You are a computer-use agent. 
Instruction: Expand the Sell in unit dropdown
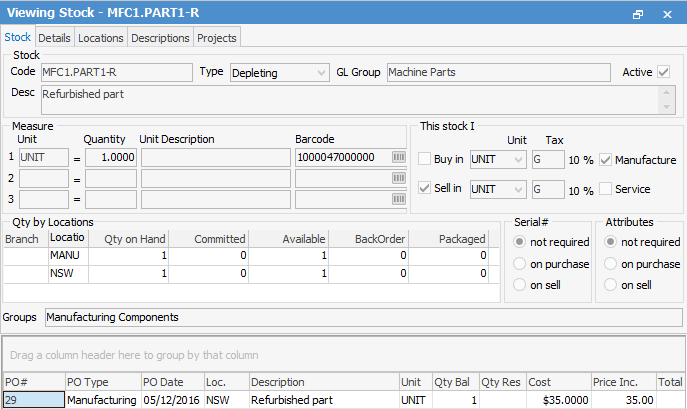click(517, 189)
